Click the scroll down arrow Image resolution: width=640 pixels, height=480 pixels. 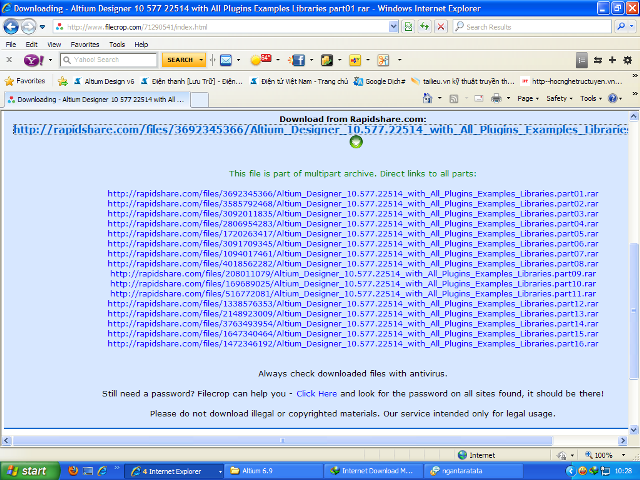point(633,430)
